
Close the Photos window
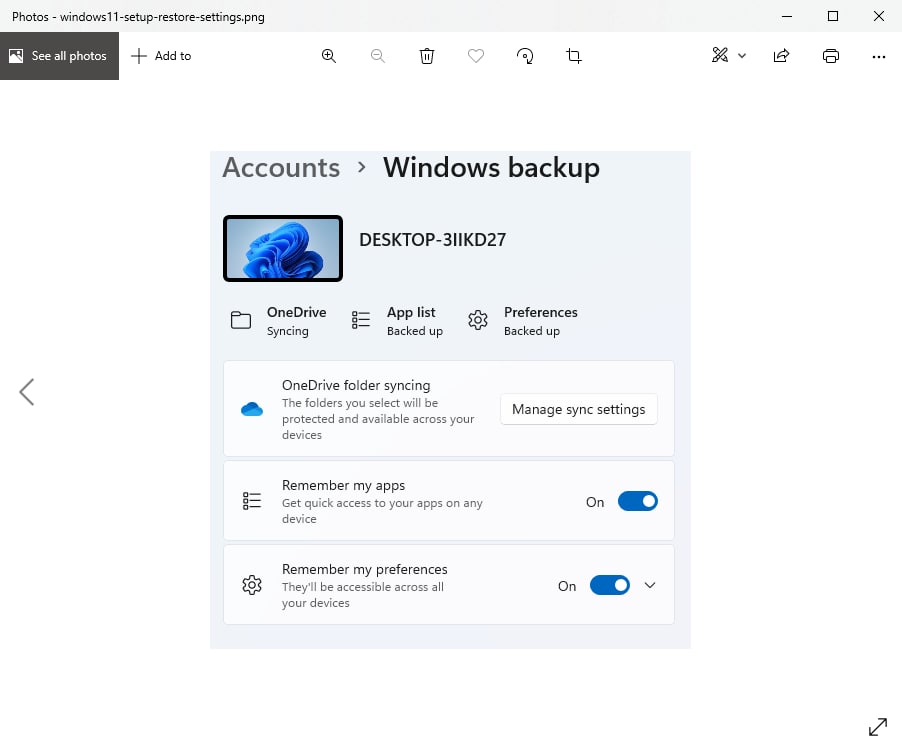click(x=879, y=16)
